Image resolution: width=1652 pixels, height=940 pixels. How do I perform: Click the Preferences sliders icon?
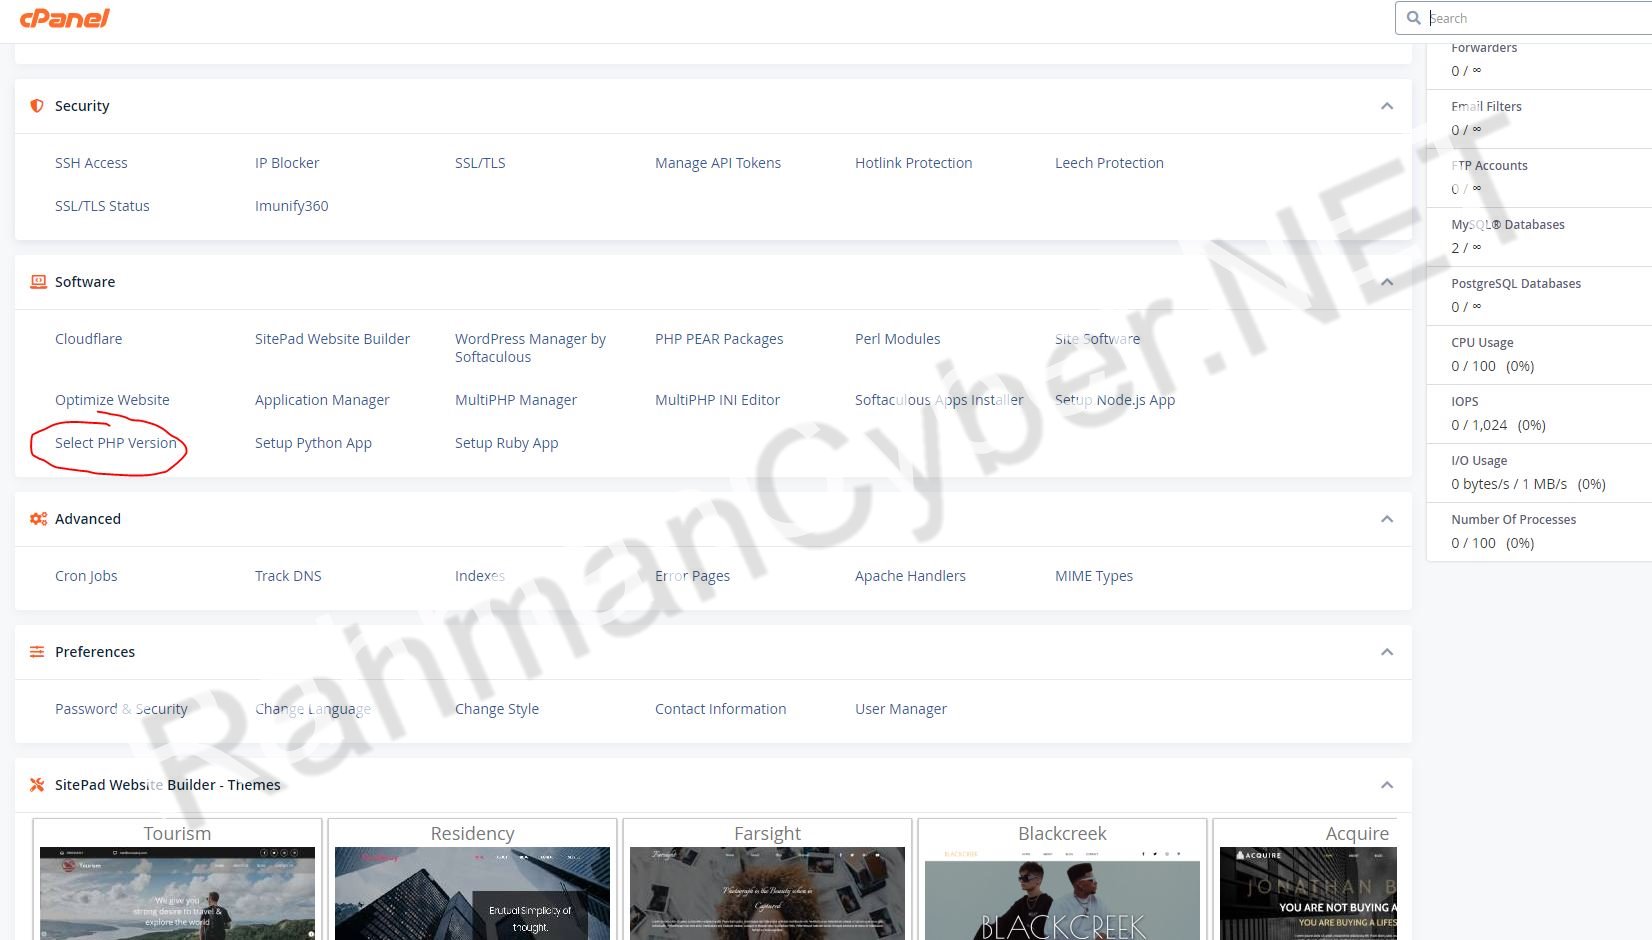37,652
